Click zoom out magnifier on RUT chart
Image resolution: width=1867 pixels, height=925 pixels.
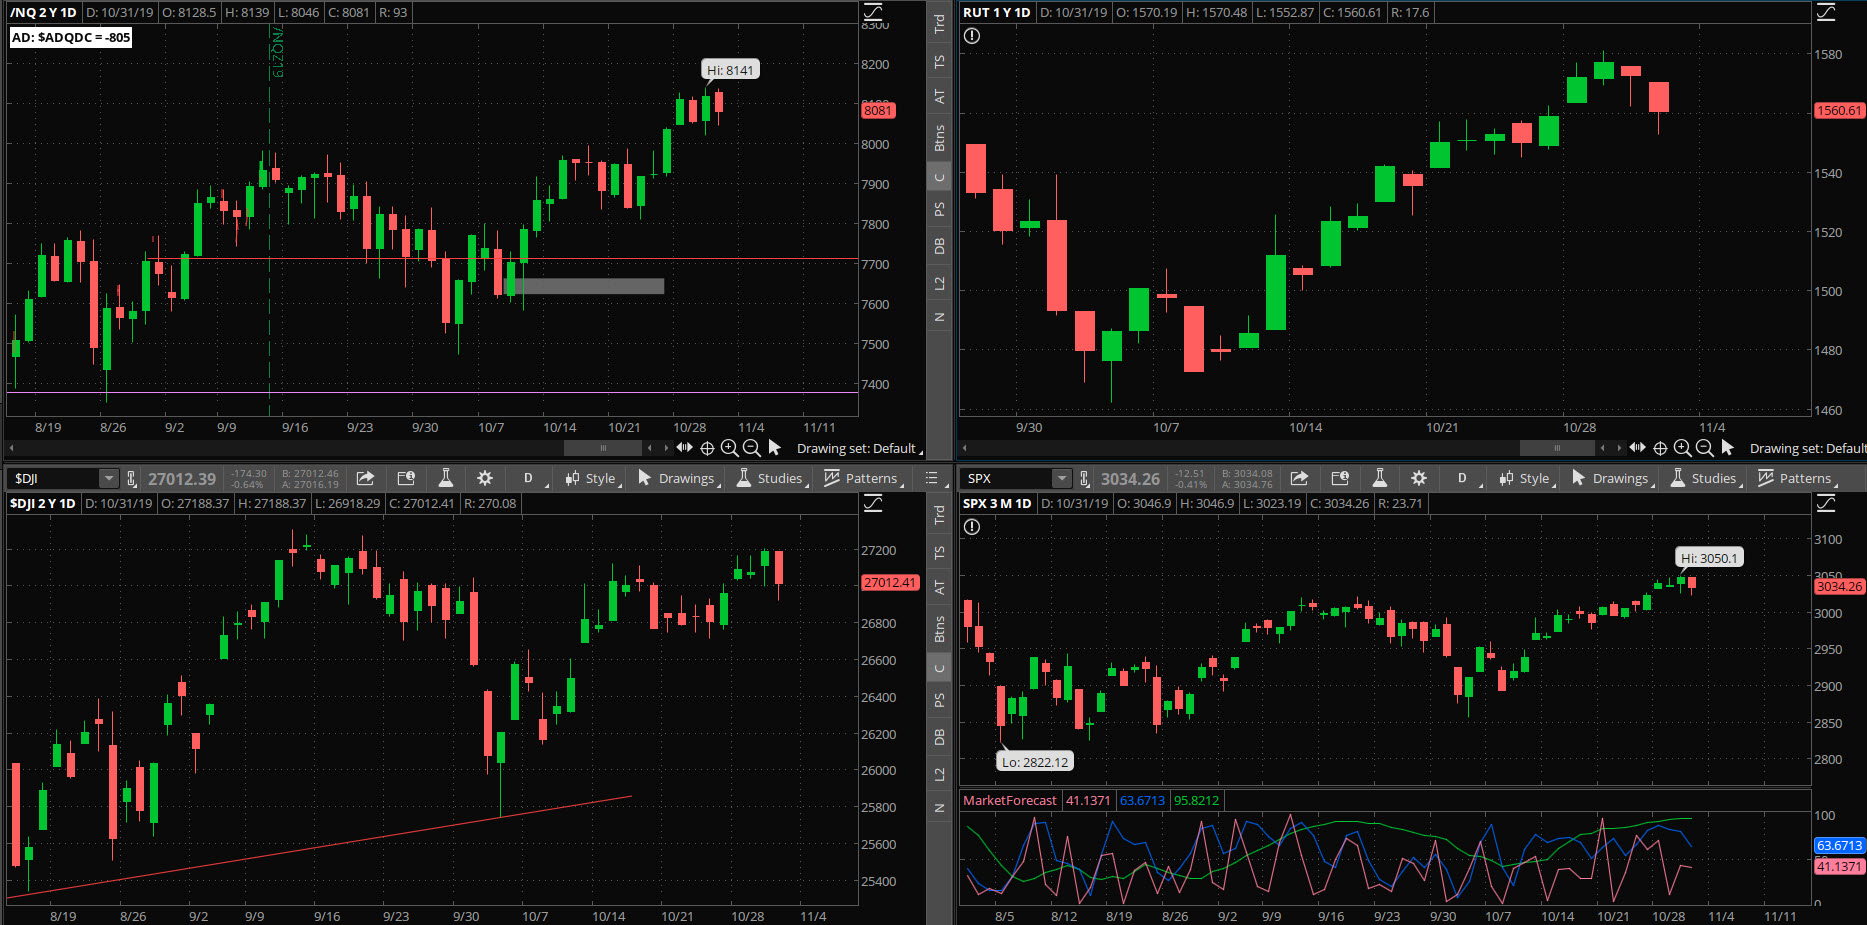(x=1705, y=448)
